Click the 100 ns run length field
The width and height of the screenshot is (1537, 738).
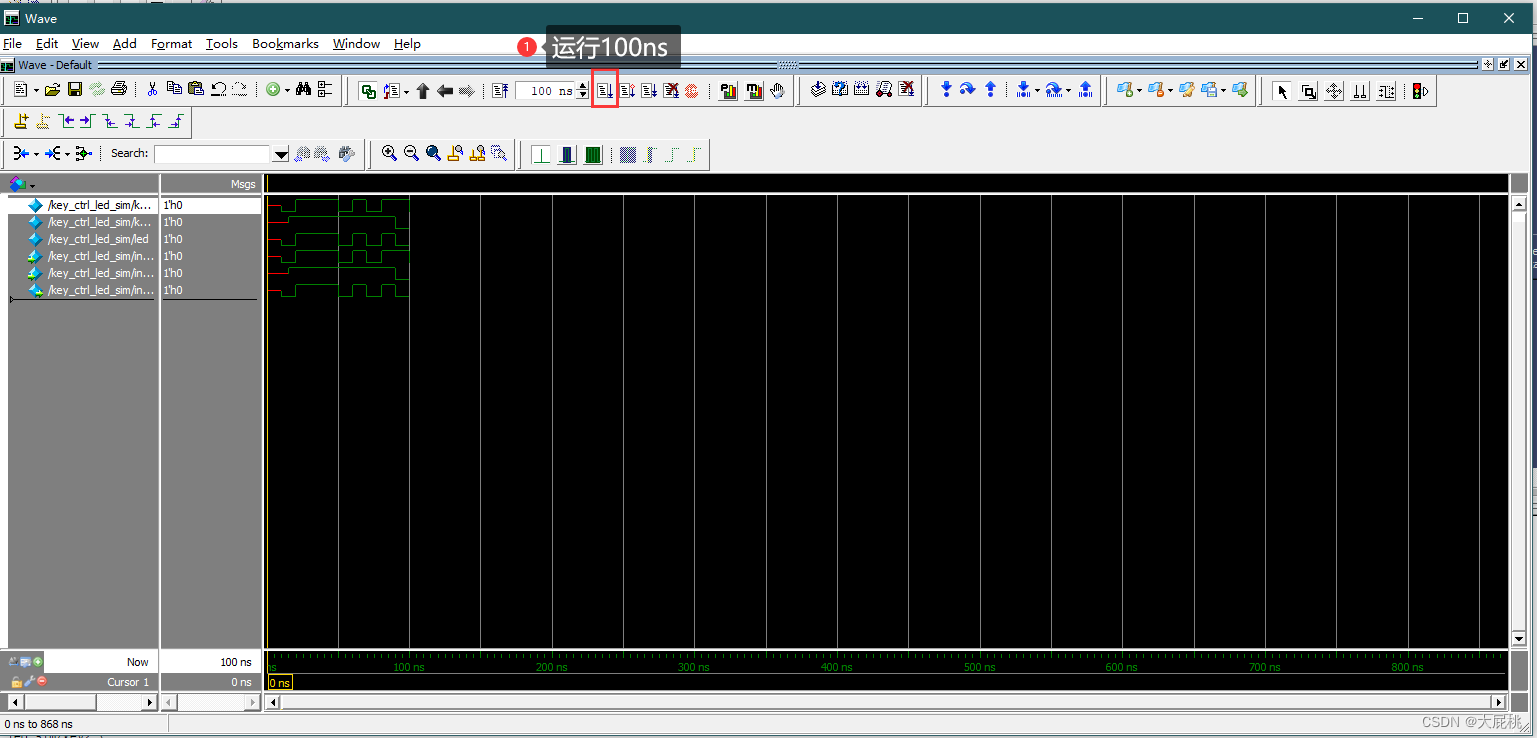click(546, 91)
